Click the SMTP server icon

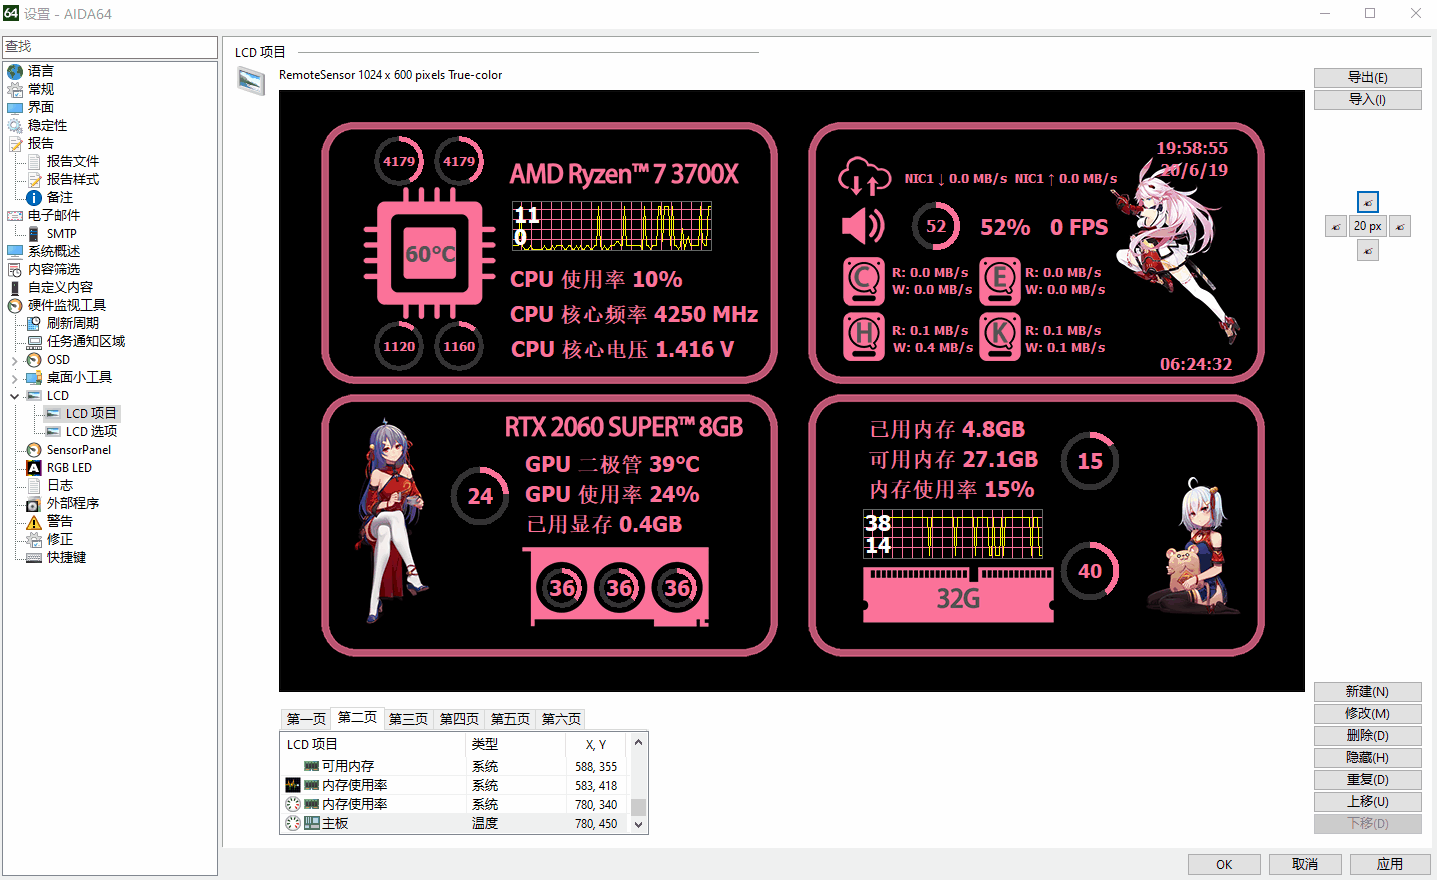(x=34, y=233)
